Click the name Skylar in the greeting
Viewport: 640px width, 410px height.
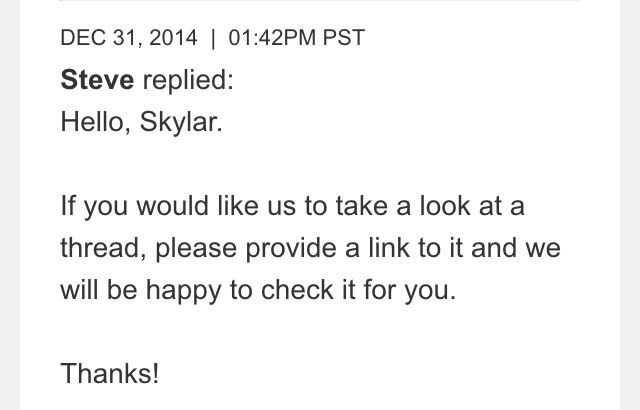coord(181,123)
